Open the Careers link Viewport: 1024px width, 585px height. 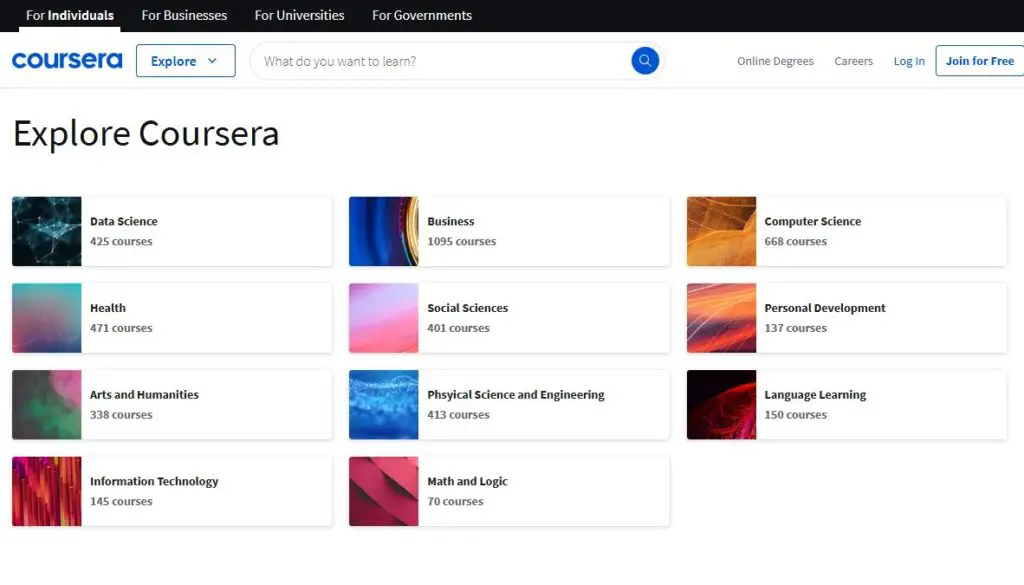click(854, 61)
